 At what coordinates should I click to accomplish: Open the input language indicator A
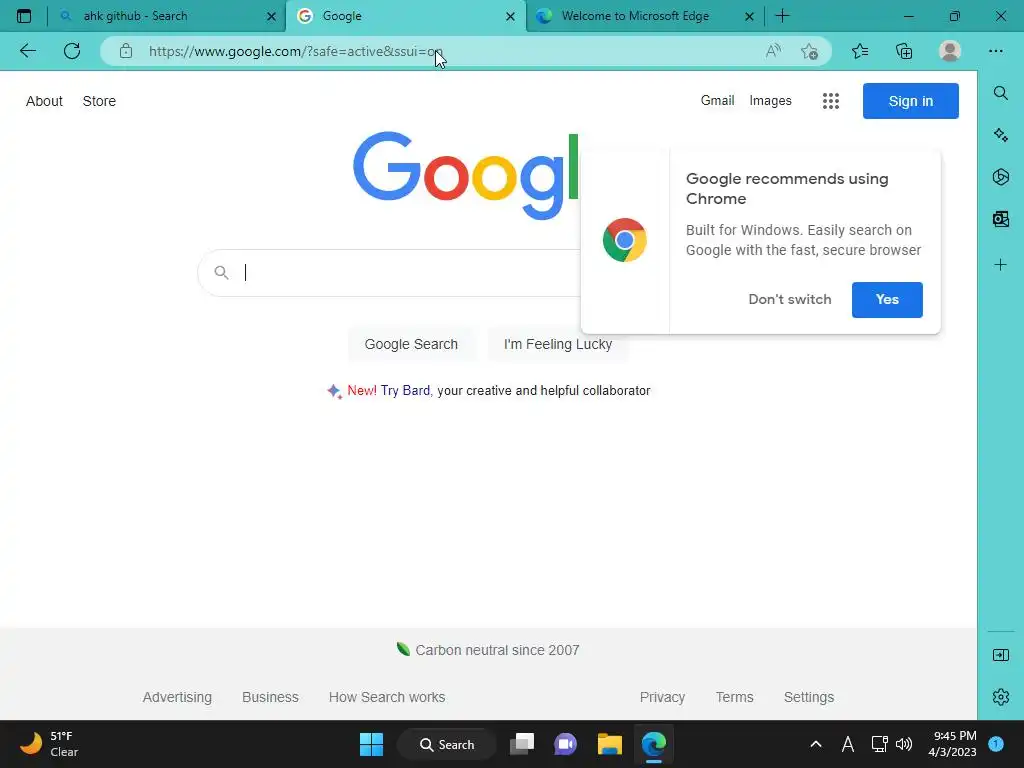point(848,744)
